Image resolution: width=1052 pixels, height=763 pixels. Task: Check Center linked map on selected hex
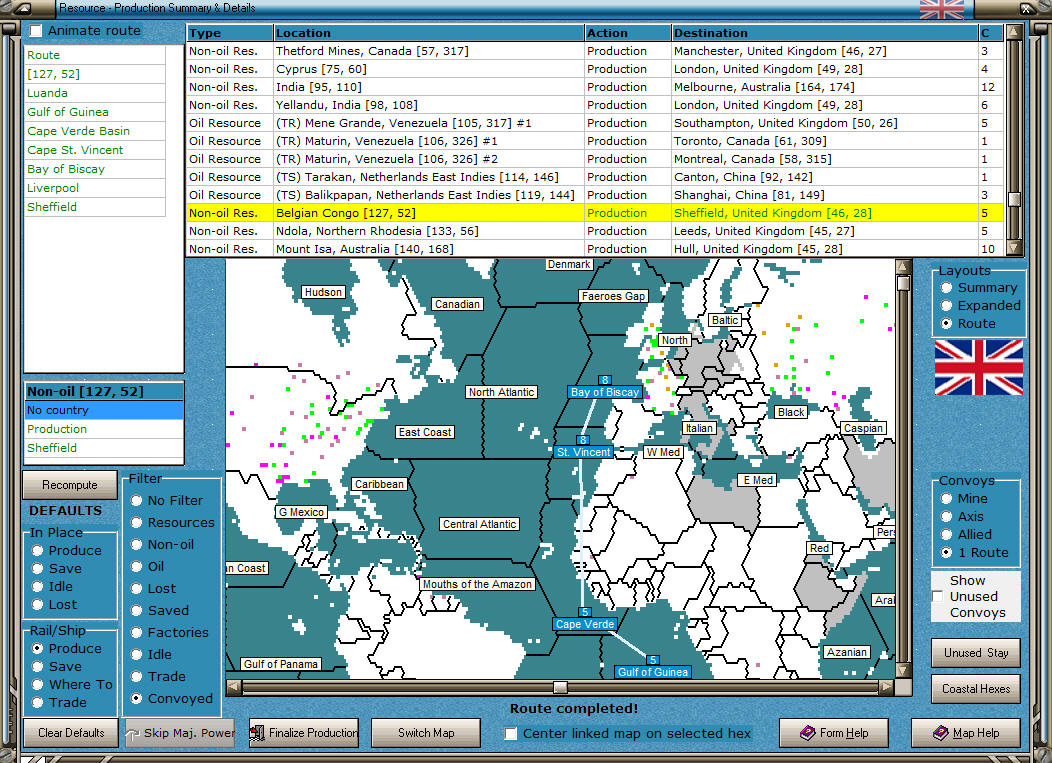tap(511, 734)
